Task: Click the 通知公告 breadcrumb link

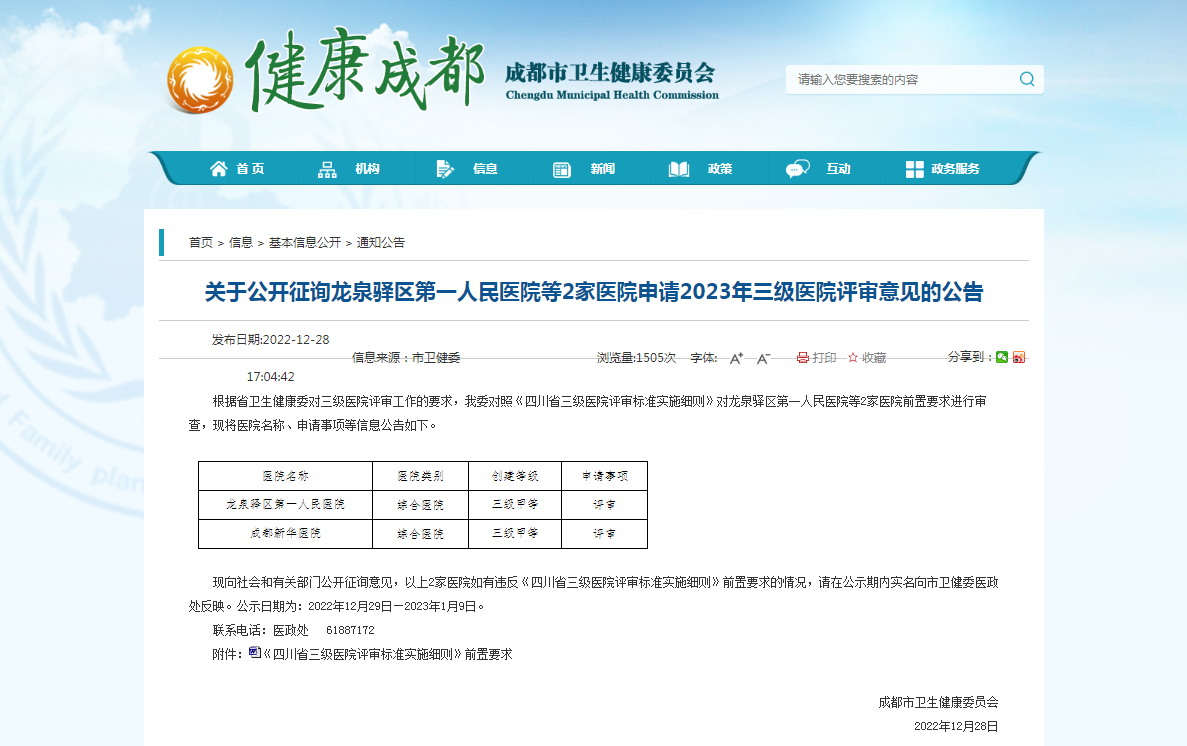Action: 381,242
